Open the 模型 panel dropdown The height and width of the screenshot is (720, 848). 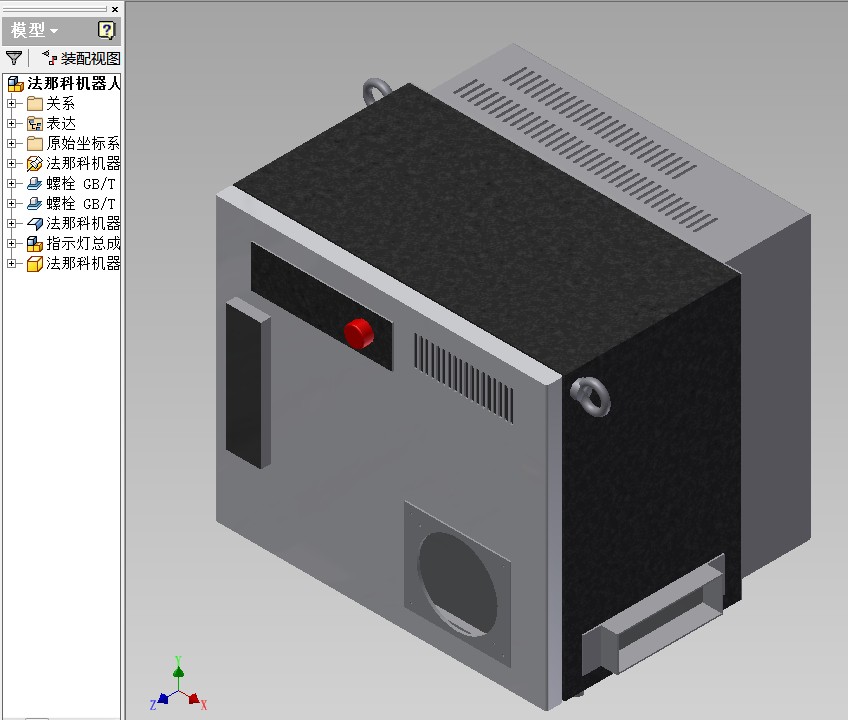[x=34, y=30]
